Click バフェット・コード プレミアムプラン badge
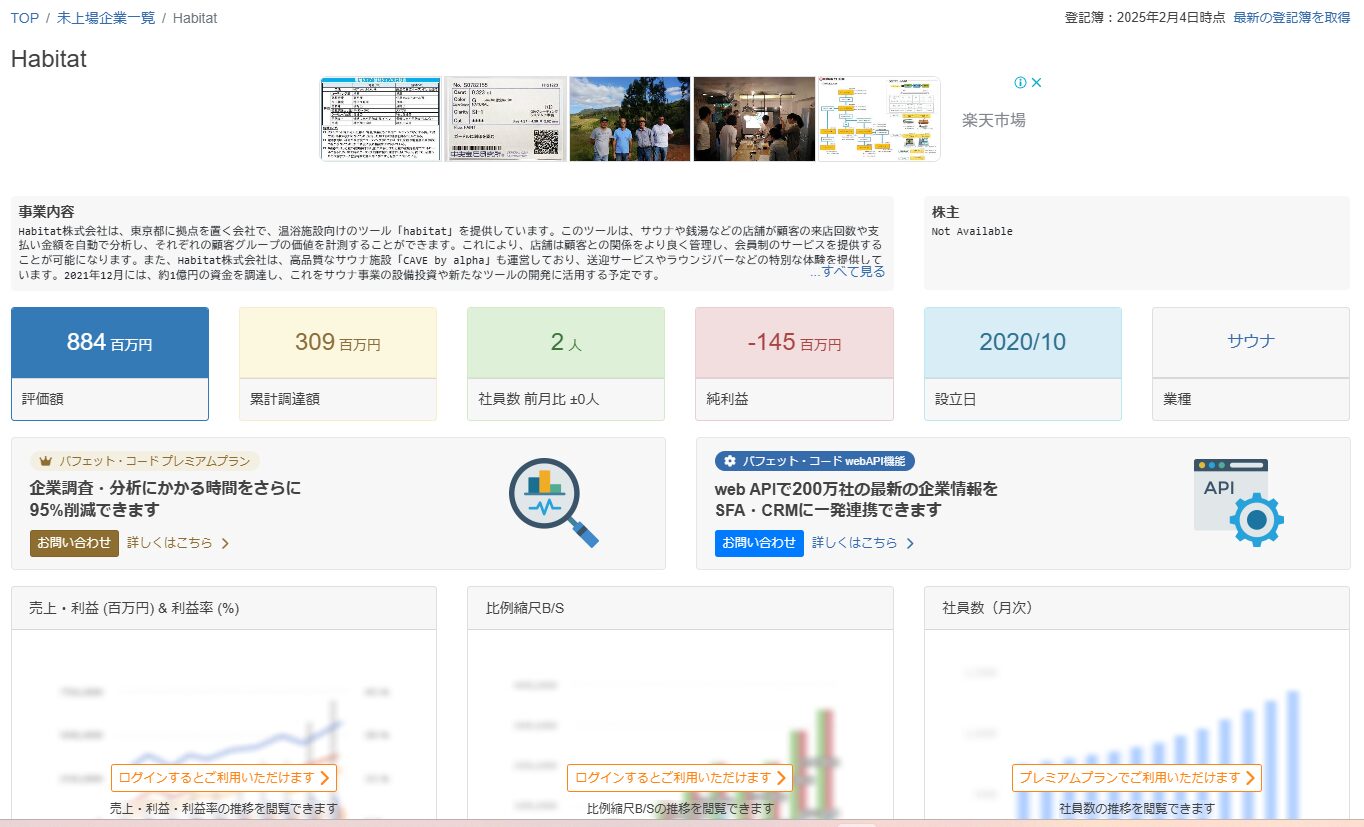 pyautogui.click(x=145, y=461)
